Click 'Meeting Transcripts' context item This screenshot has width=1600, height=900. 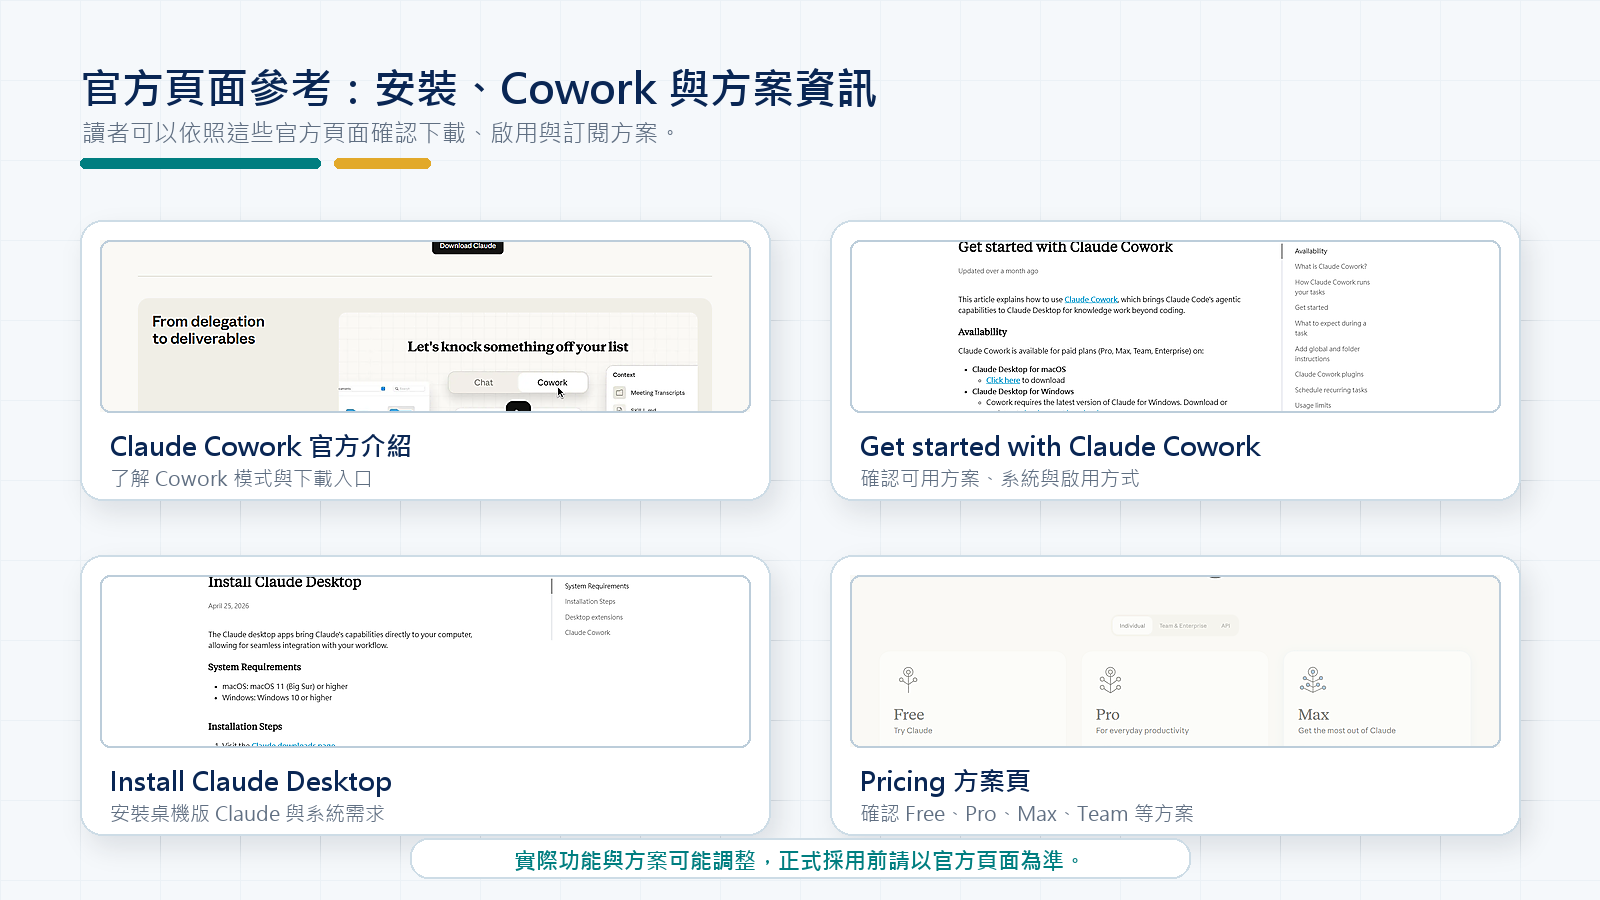pos(657,393)
